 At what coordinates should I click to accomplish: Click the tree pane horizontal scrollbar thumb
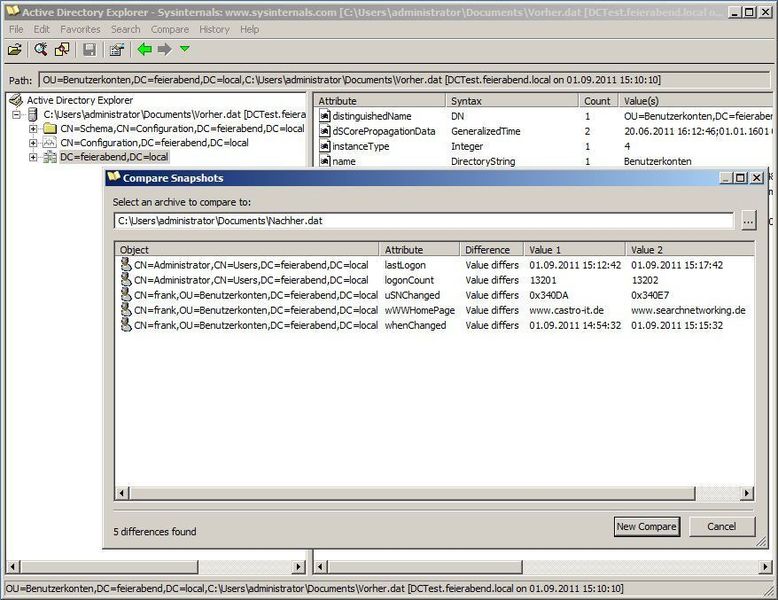coord(109,566)
